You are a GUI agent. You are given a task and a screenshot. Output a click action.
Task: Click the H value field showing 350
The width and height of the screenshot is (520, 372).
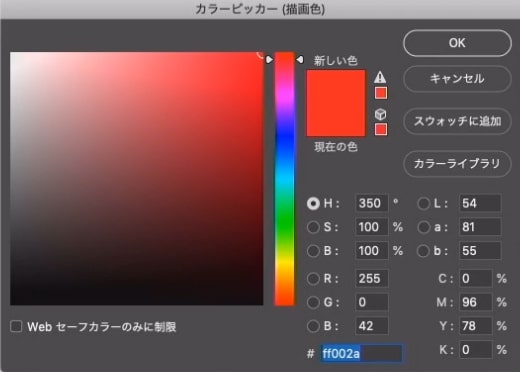coord(371,203)
